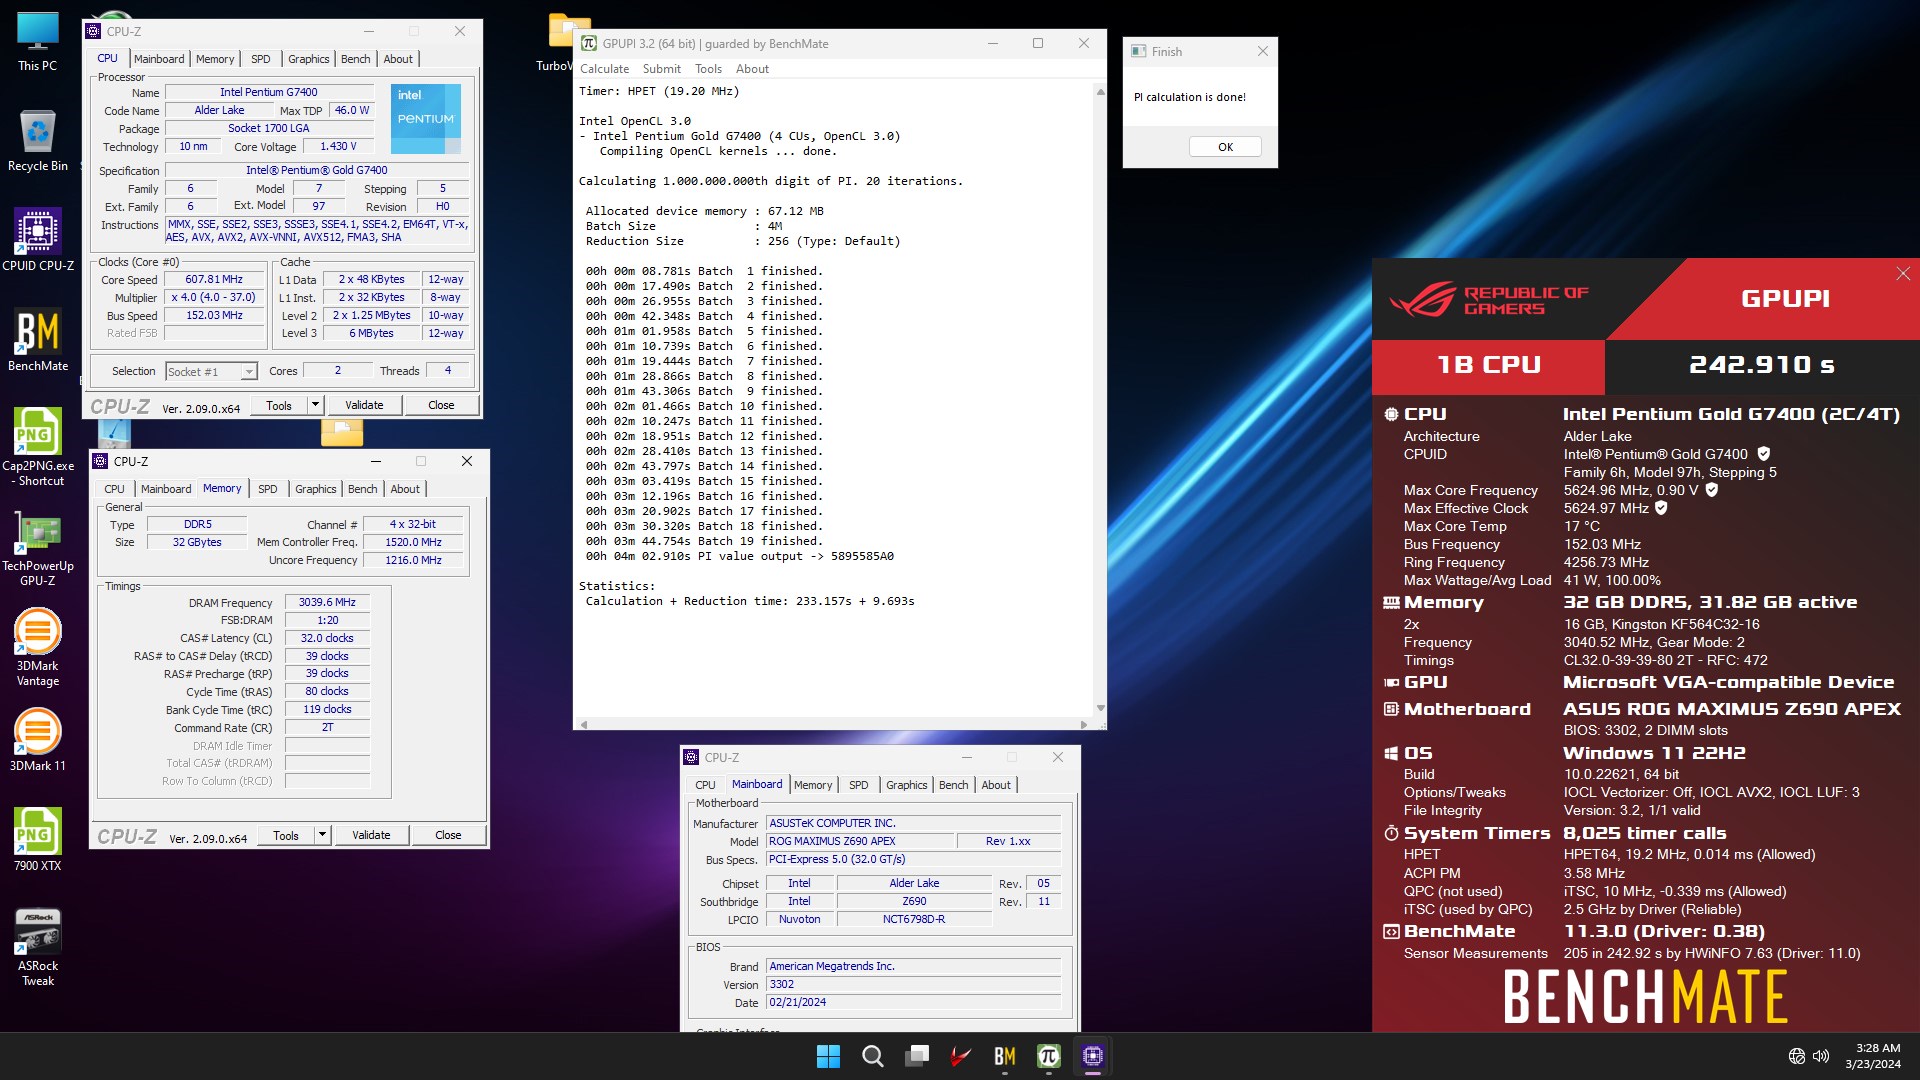This screenshot has width=1920, height=1080.
Task: Click the verified shield beside CPUID Gold G7400
Action: coord(1764,454)
